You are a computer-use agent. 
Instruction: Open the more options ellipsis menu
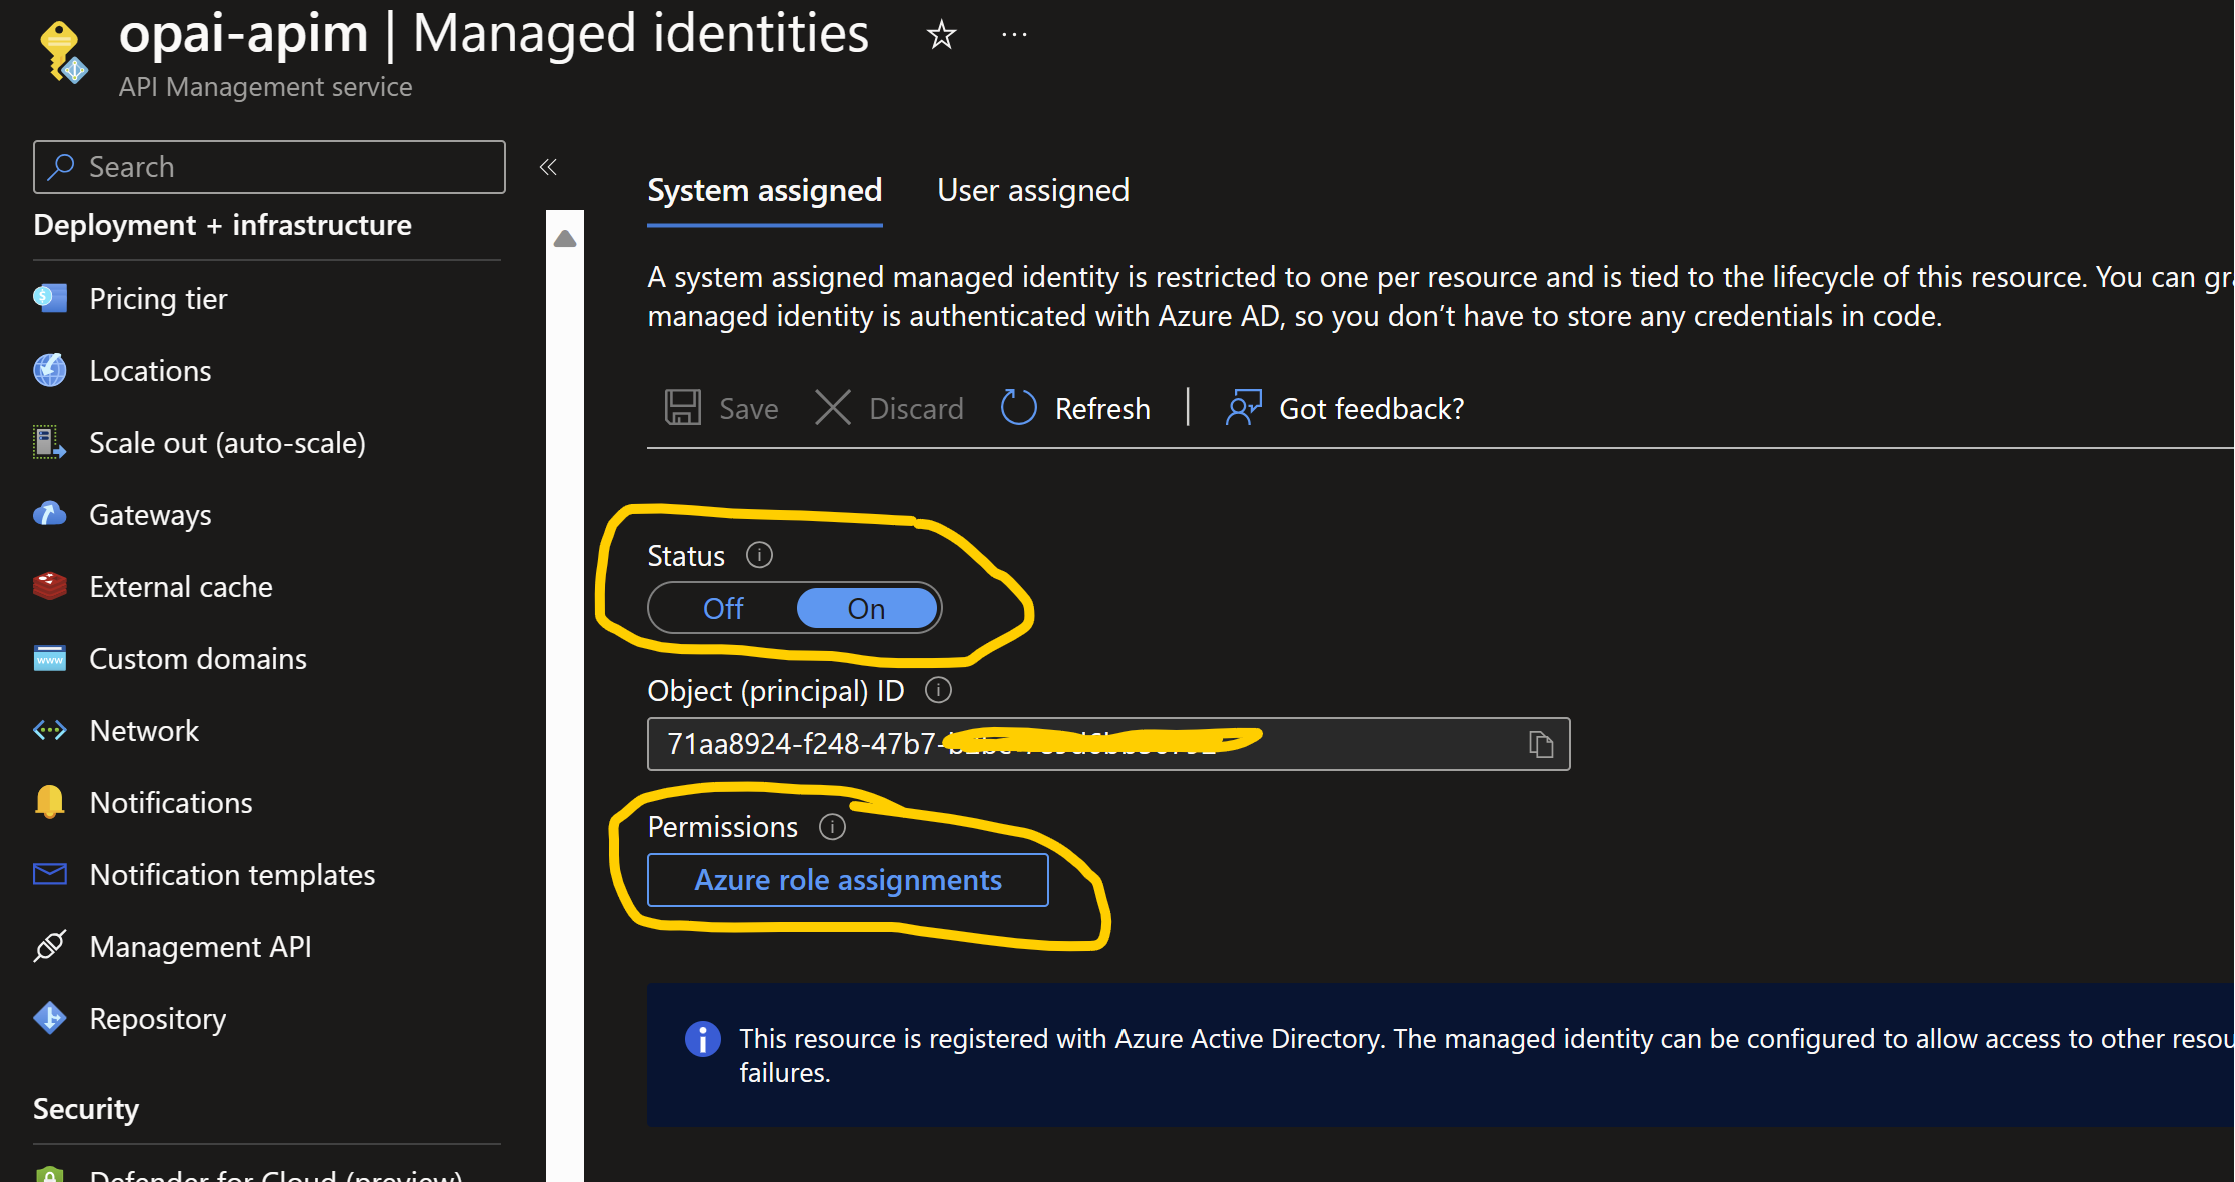[x=1013, y=35]
